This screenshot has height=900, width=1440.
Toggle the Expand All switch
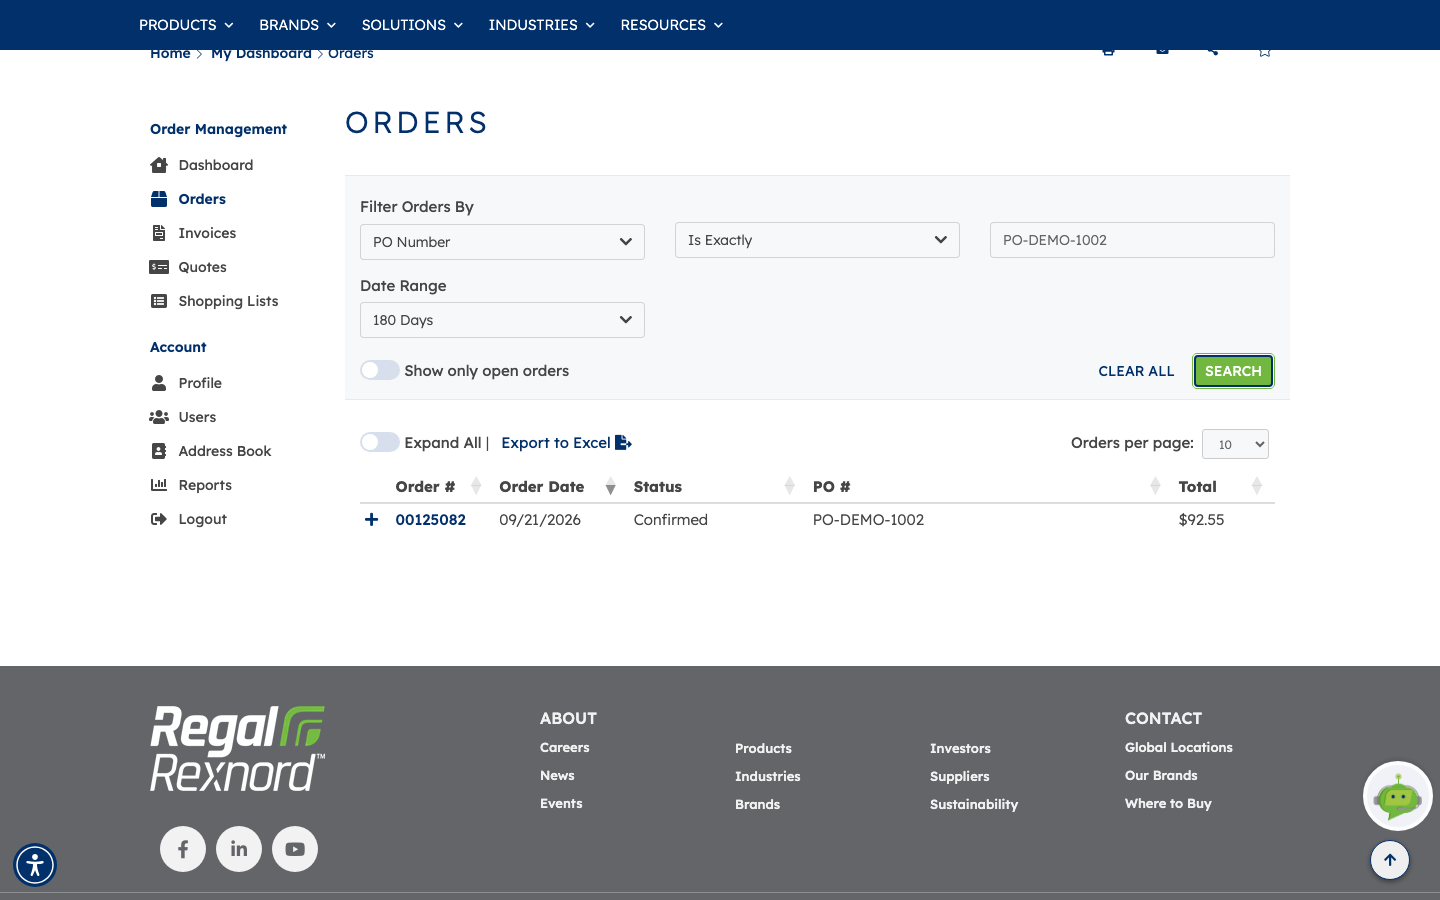click(380, 442)
